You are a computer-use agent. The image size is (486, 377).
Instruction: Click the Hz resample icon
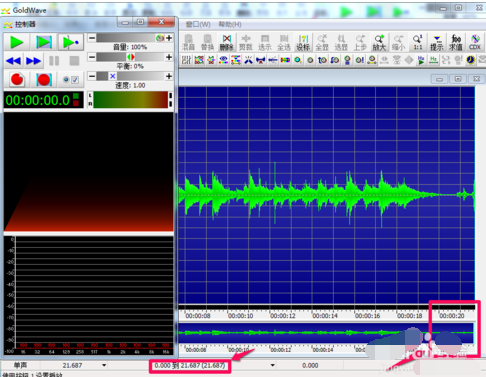(x=433, y=60)
